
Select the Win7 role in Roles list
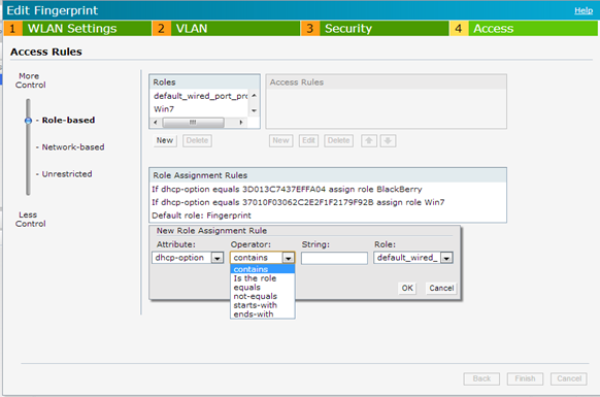[164, 109]
